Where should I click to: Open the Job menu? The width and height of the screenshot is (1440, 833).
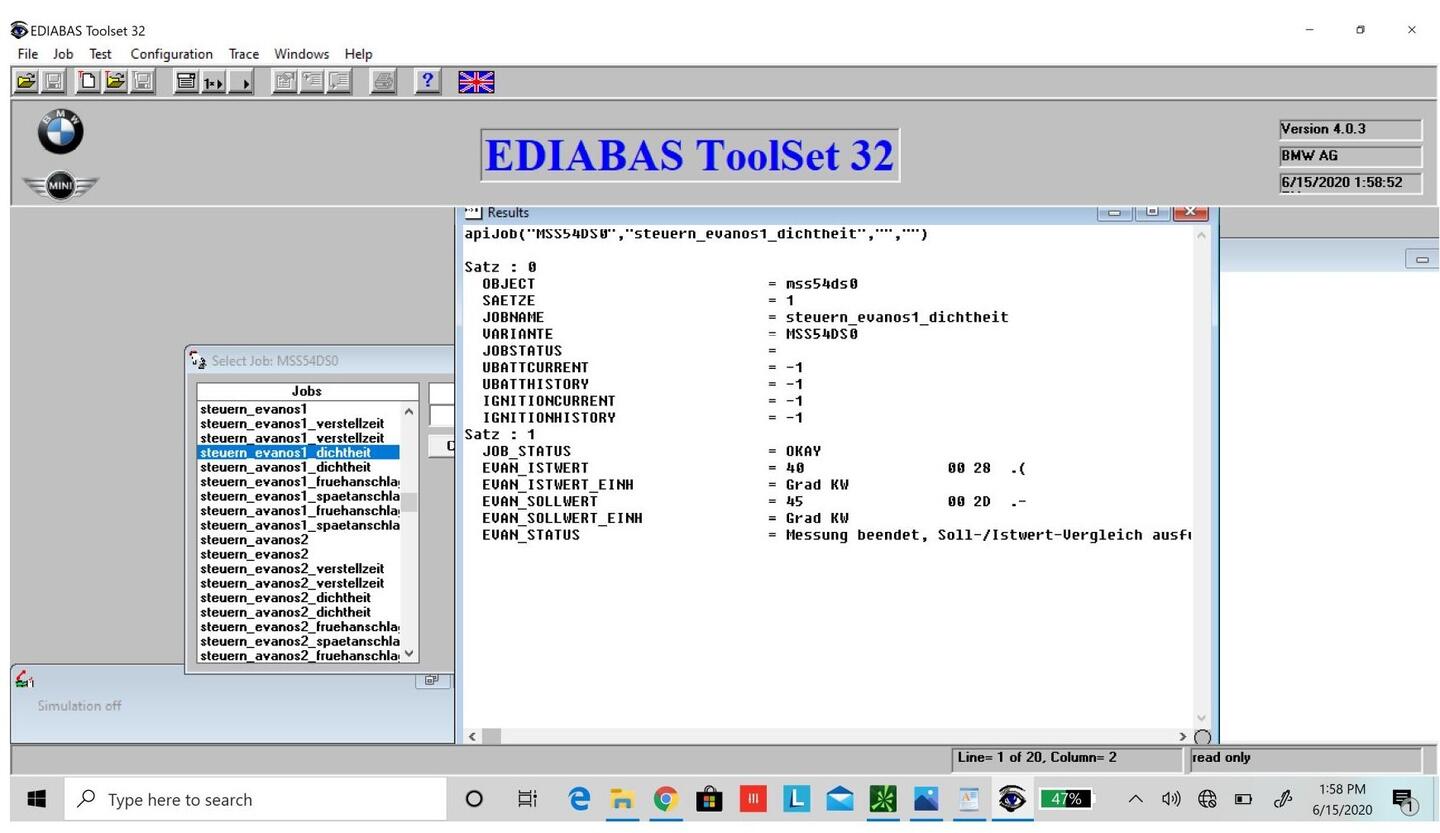[63, 54]
